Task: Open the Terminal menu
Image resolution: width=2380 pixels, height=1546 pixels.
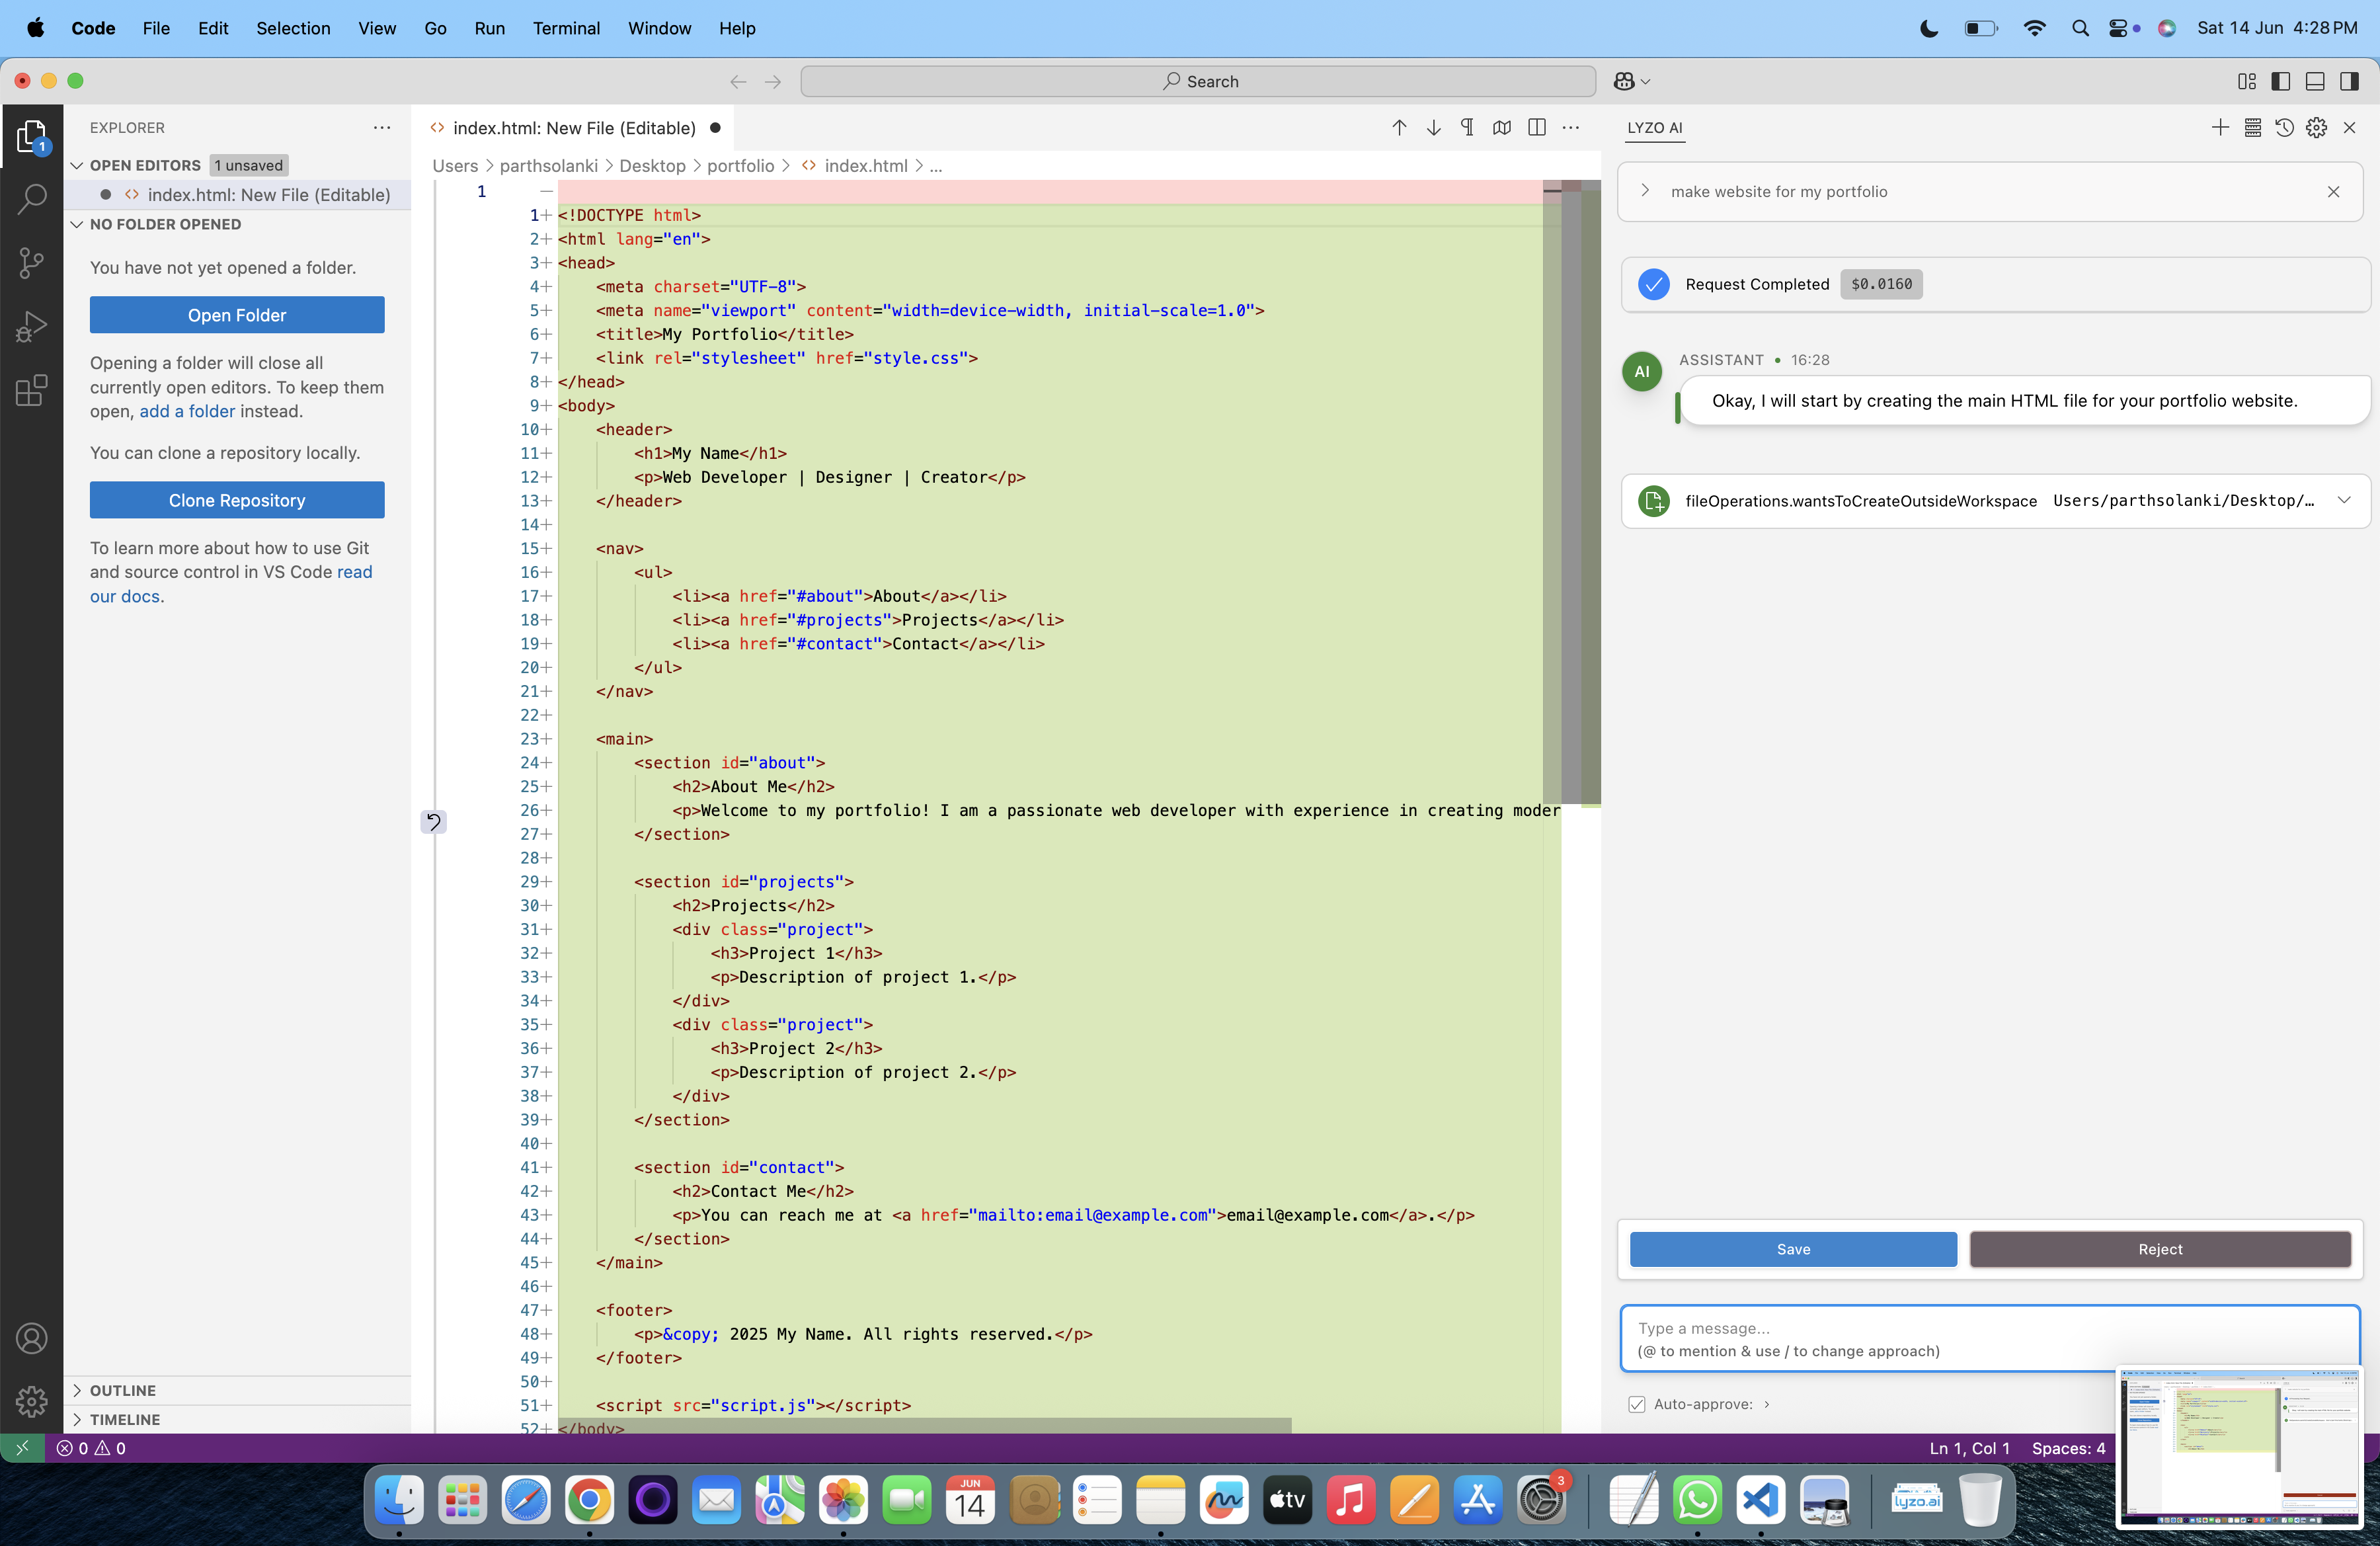Action: (566, 28)
